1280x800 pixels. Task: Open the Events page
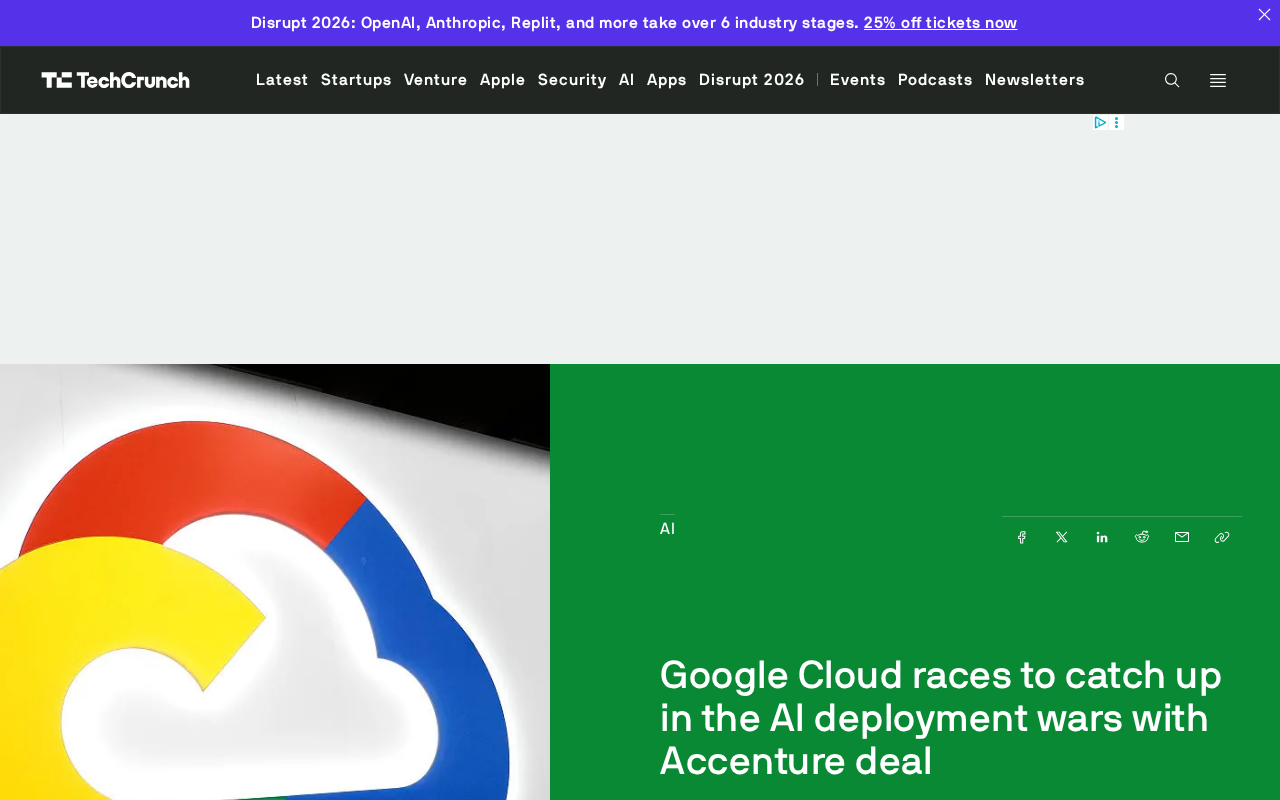[x=858, y=80]
